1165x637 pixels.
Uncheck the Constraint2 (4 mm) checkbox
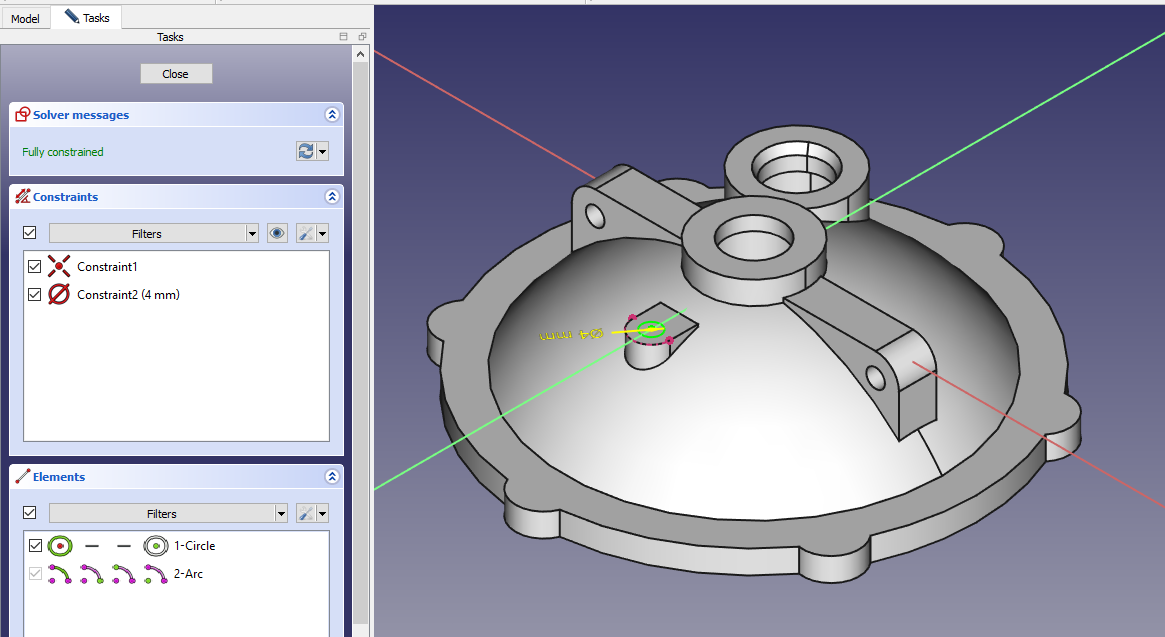[x=35, y=295]
